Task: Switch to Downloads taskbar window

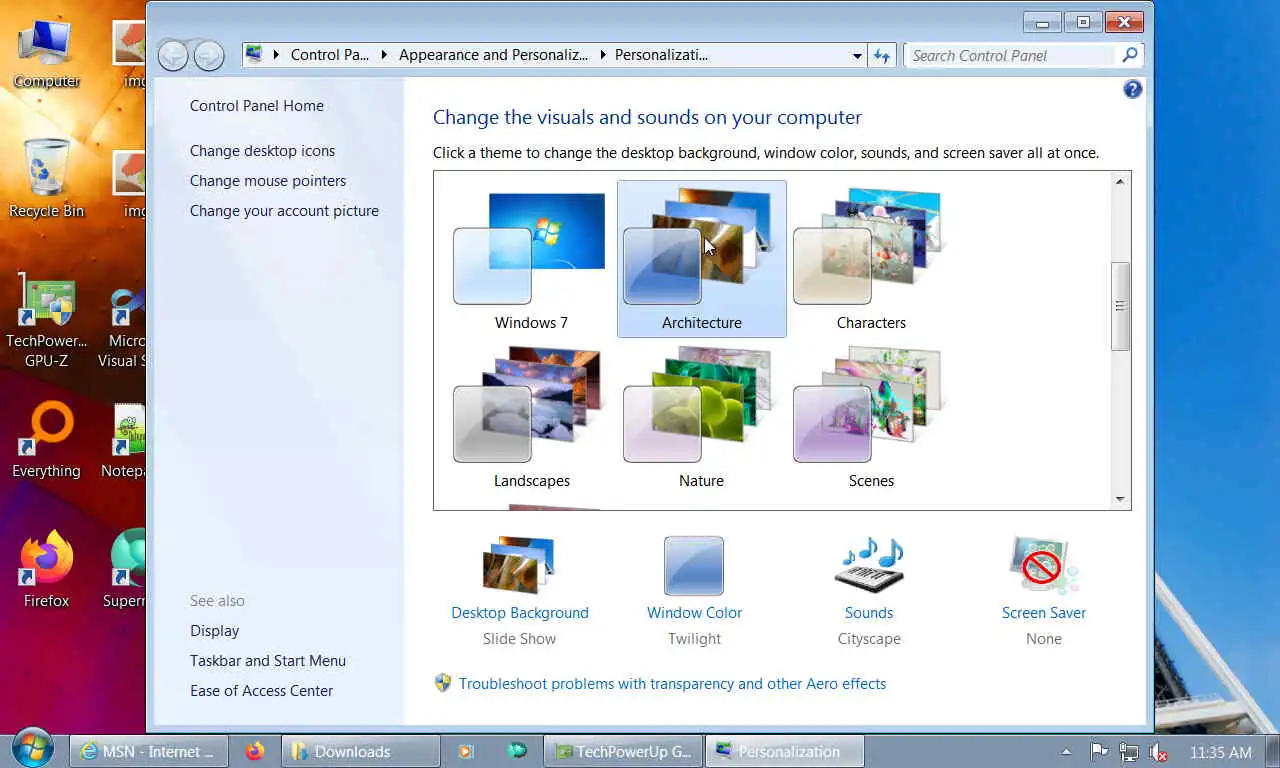Action: (361, 751)
